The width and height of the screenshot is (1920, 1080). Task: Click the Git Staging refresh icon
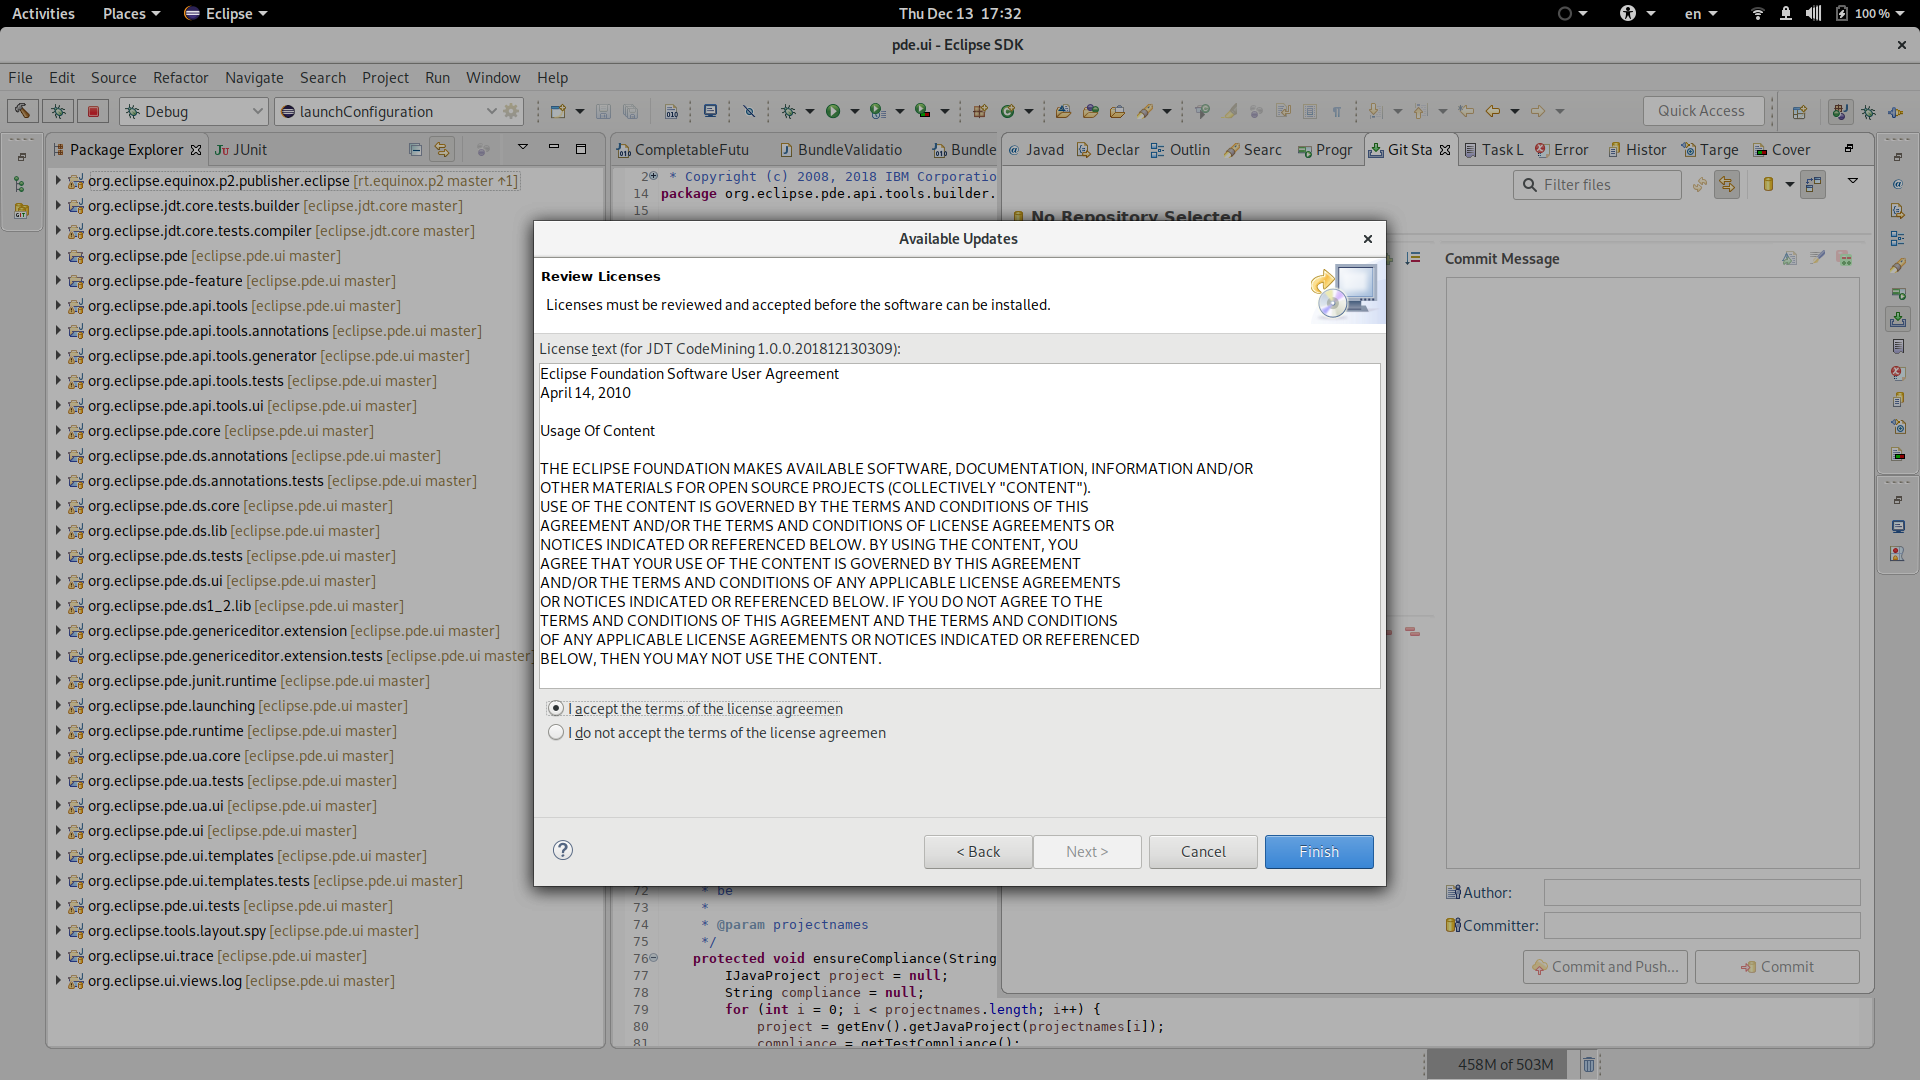pos(1699,184)
